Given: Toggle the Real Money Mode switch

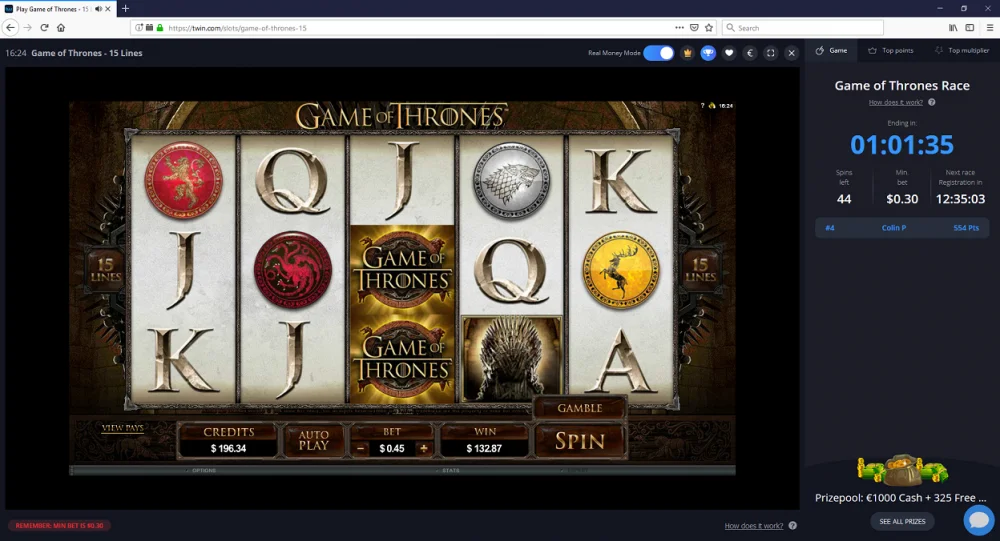Looking at the screenshot, I should [658, 53].
